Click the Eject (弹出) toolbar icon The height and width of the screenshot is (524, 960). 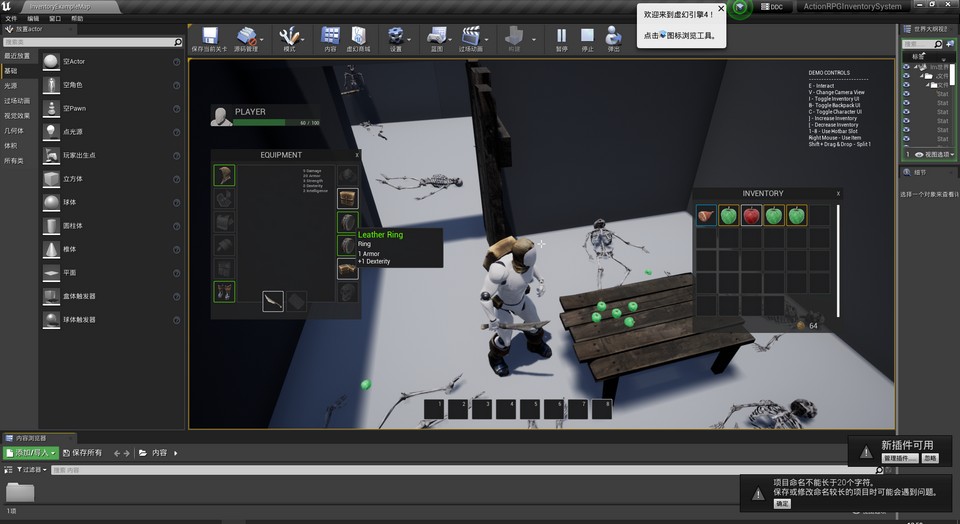pos(613,38)
